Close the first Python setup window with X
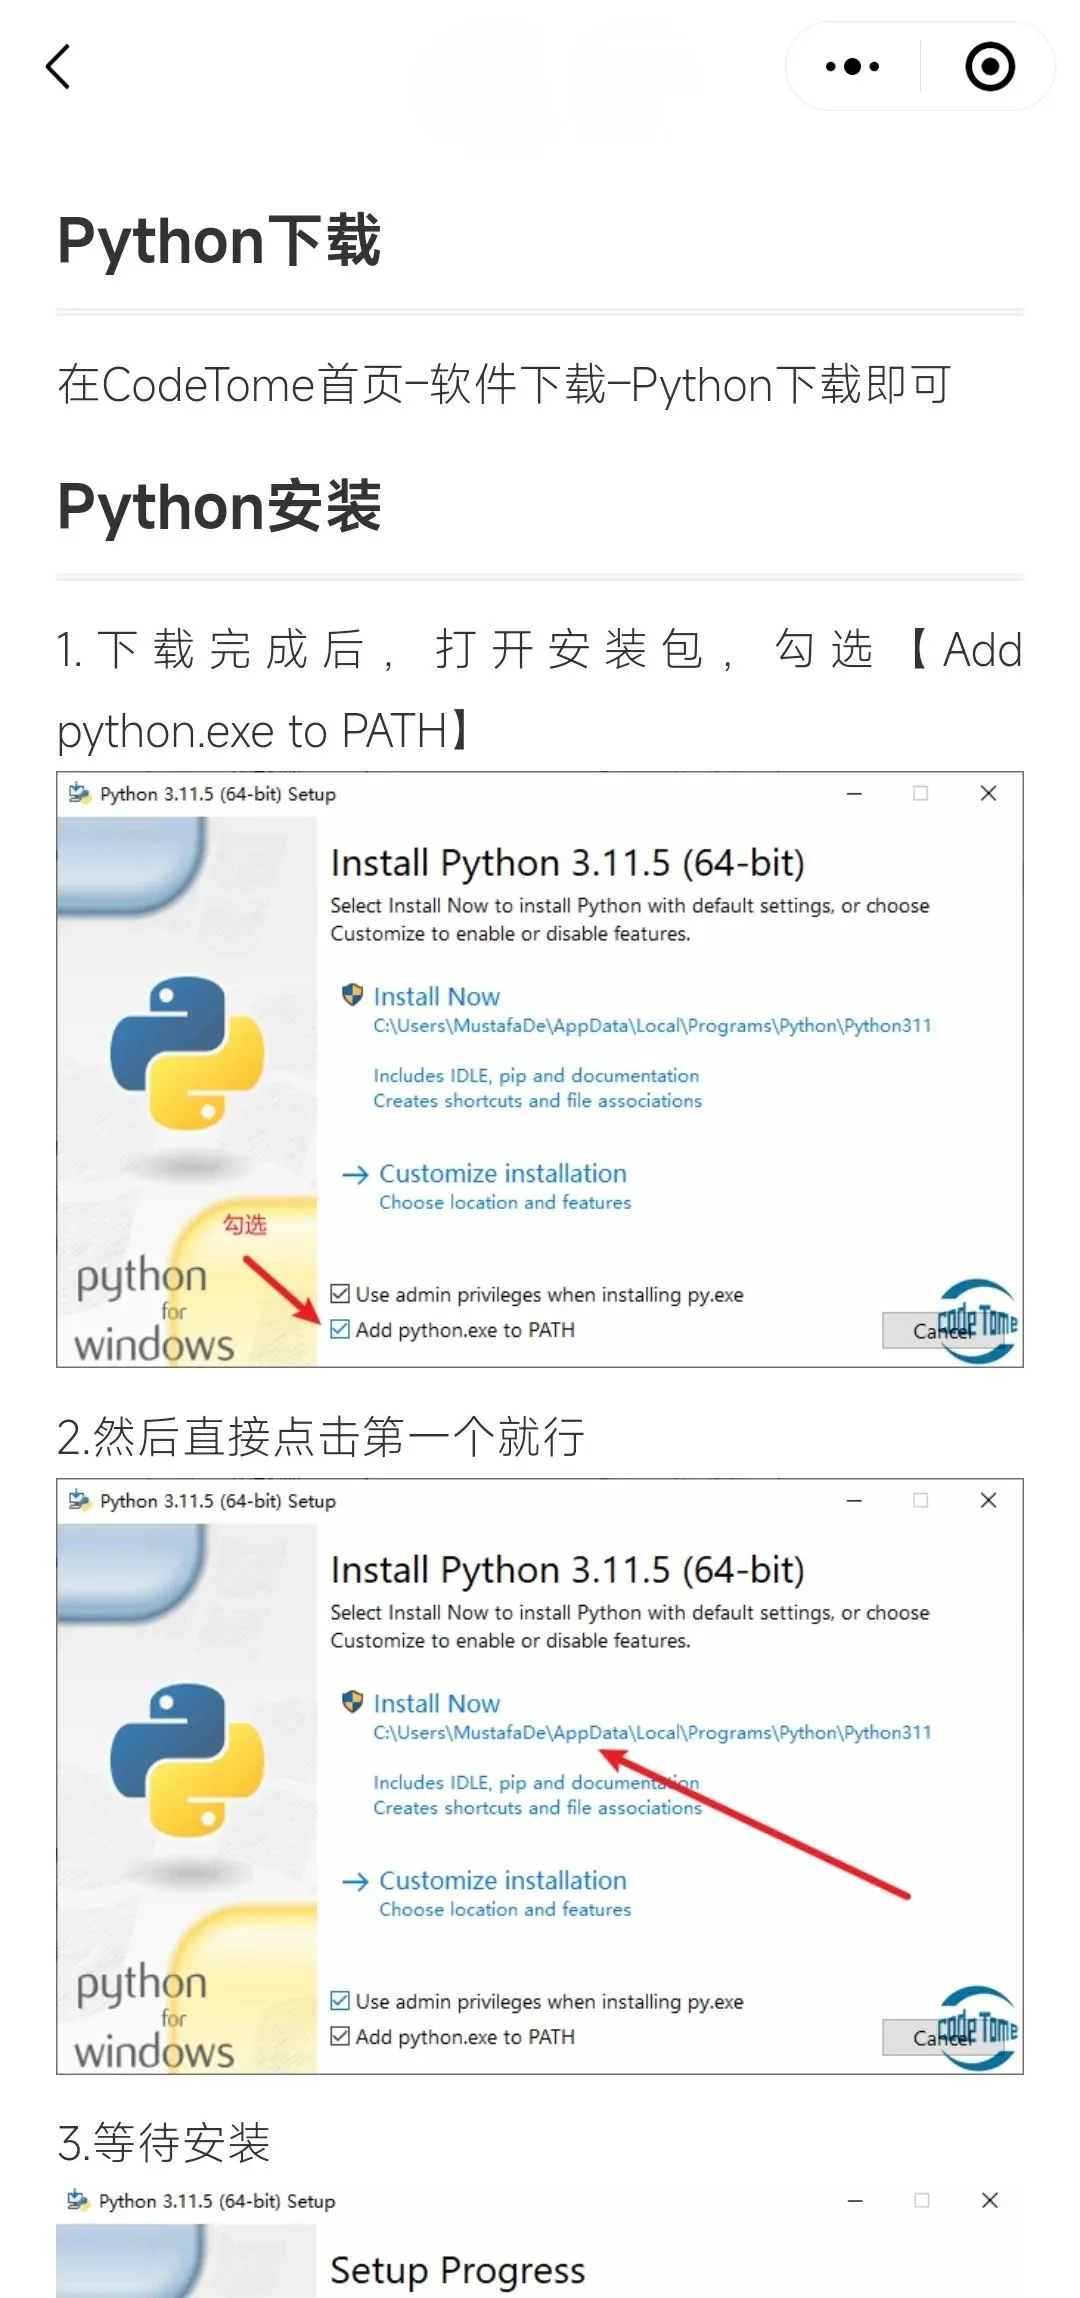Viewport: 1080px width, 2298px height. 988,793
